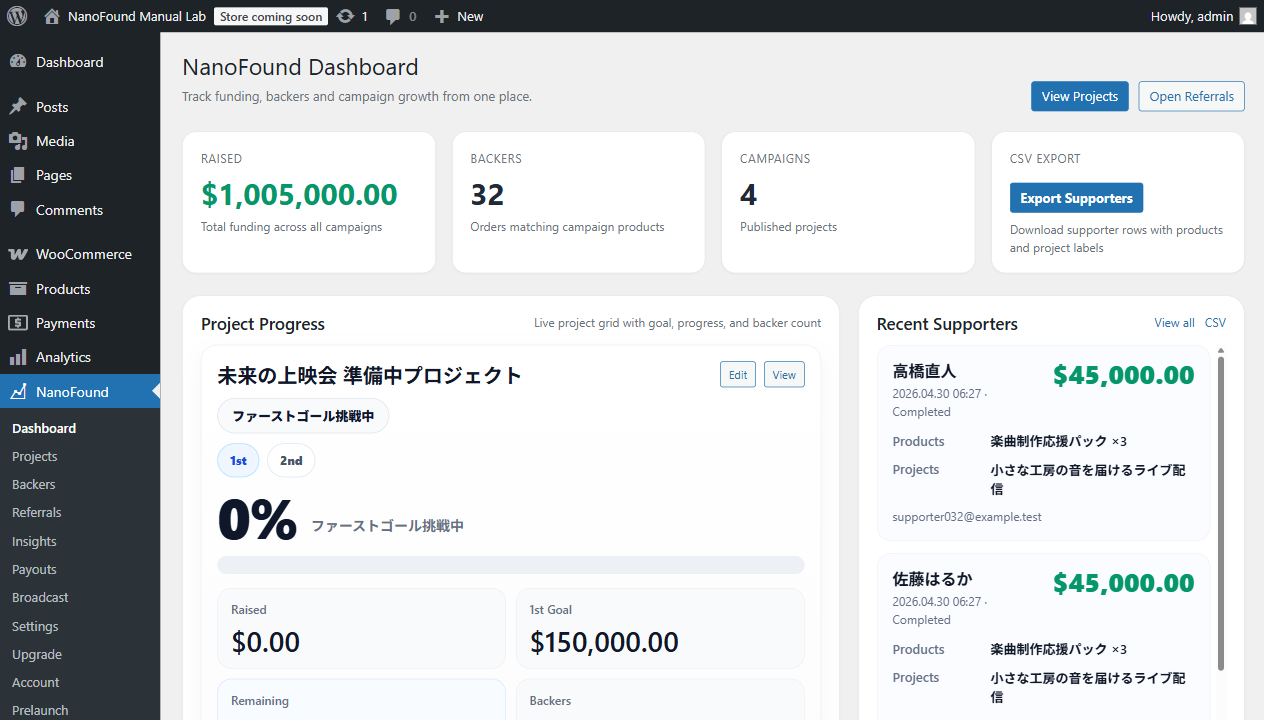Click supporter name 高橋直人
Viewport: 1264px width, 720px height.
point(924,371)
